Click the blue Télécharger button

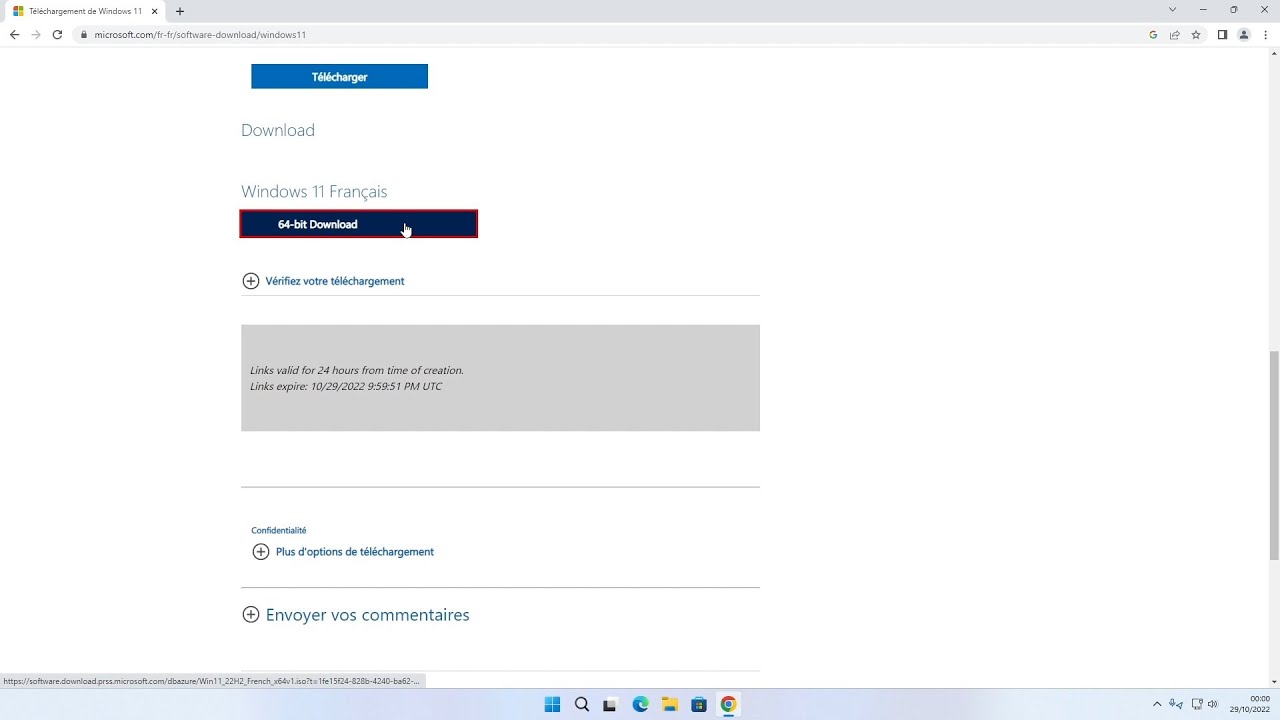click(339, 76)
